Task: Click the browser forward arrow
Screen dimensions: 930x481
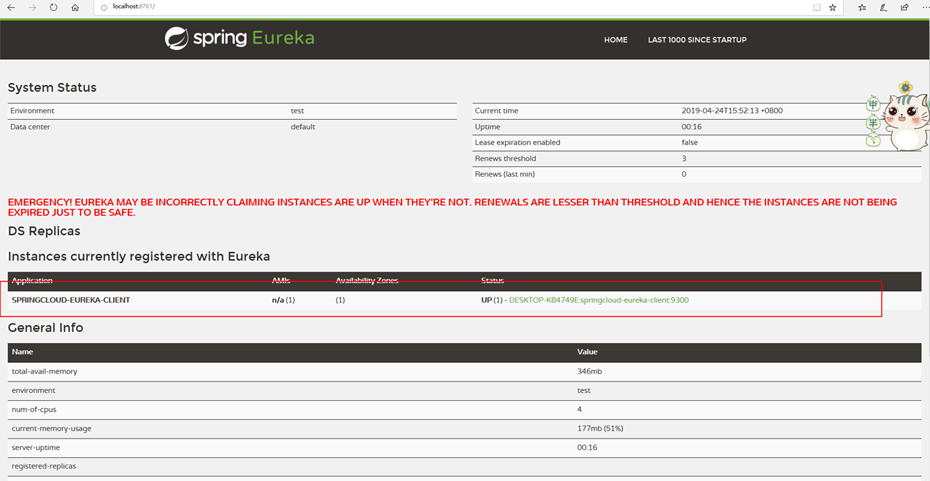Action: pos(32,8)
